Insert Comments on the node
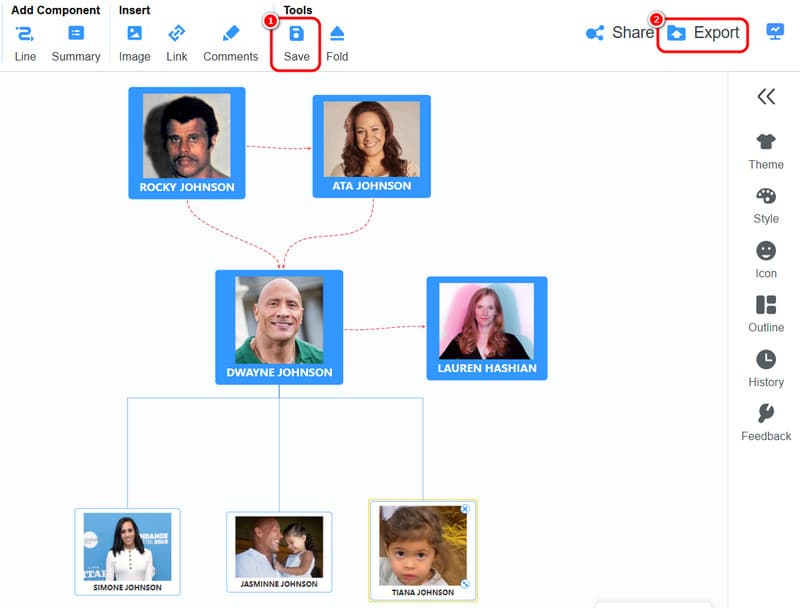 point(231,44)
